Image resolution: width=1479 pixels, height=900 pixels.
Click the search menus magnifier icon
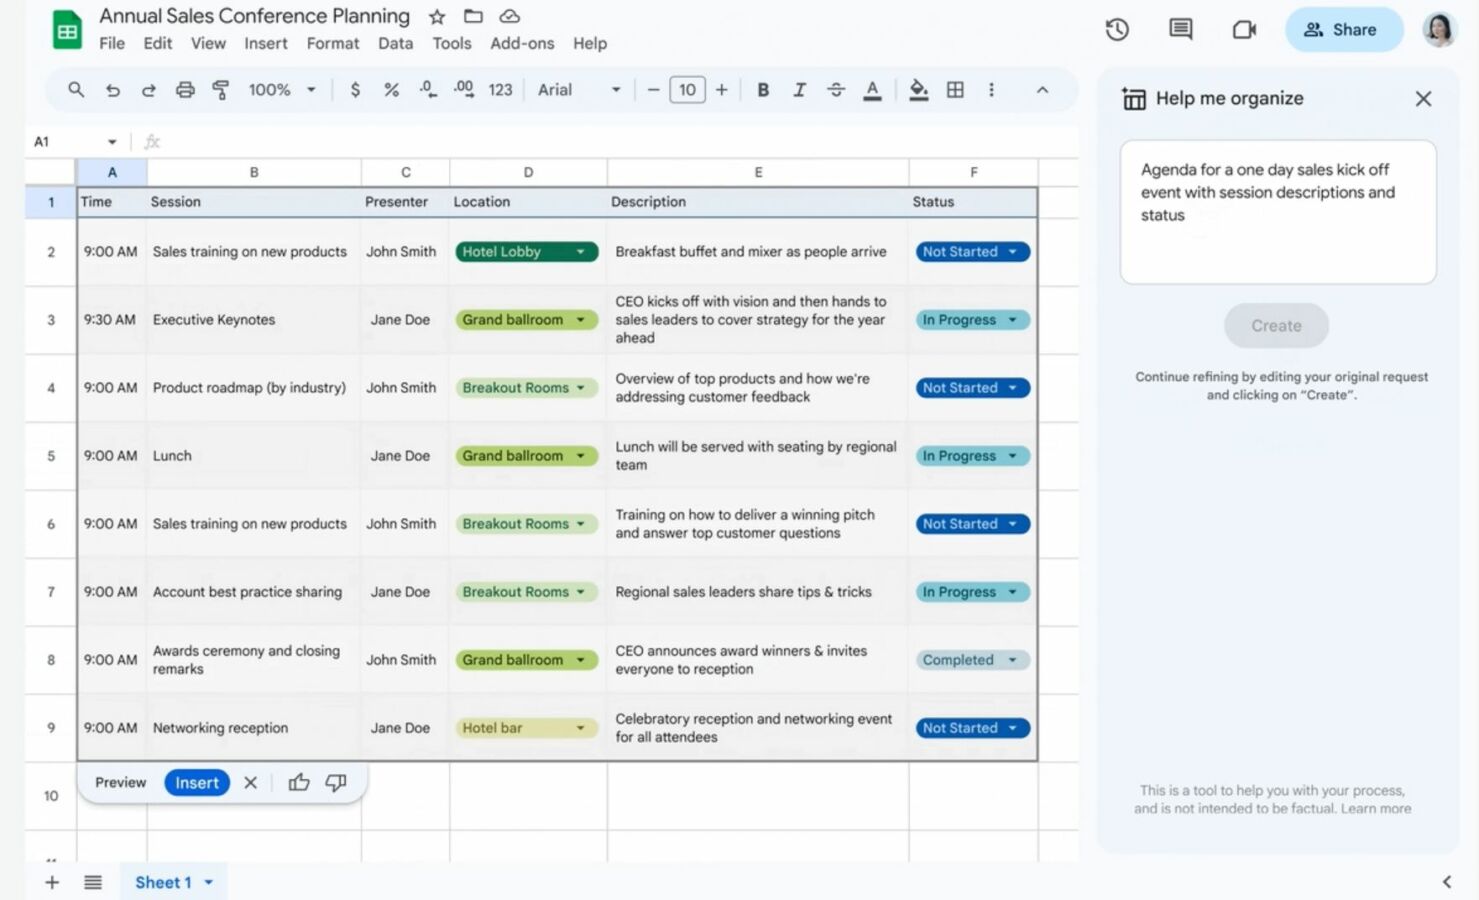pos(76,89)
